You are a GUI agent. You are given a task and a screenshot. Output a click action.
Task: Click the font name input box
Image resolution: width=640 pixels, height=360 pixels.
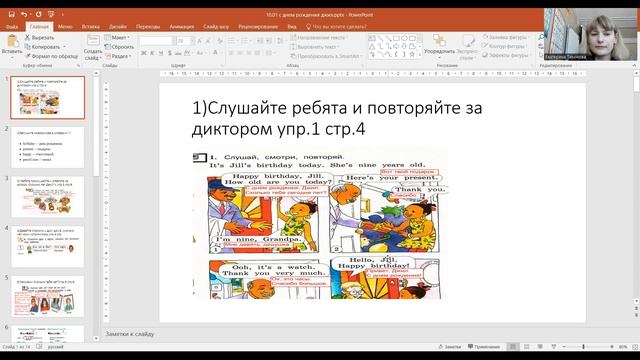(155, 41)
